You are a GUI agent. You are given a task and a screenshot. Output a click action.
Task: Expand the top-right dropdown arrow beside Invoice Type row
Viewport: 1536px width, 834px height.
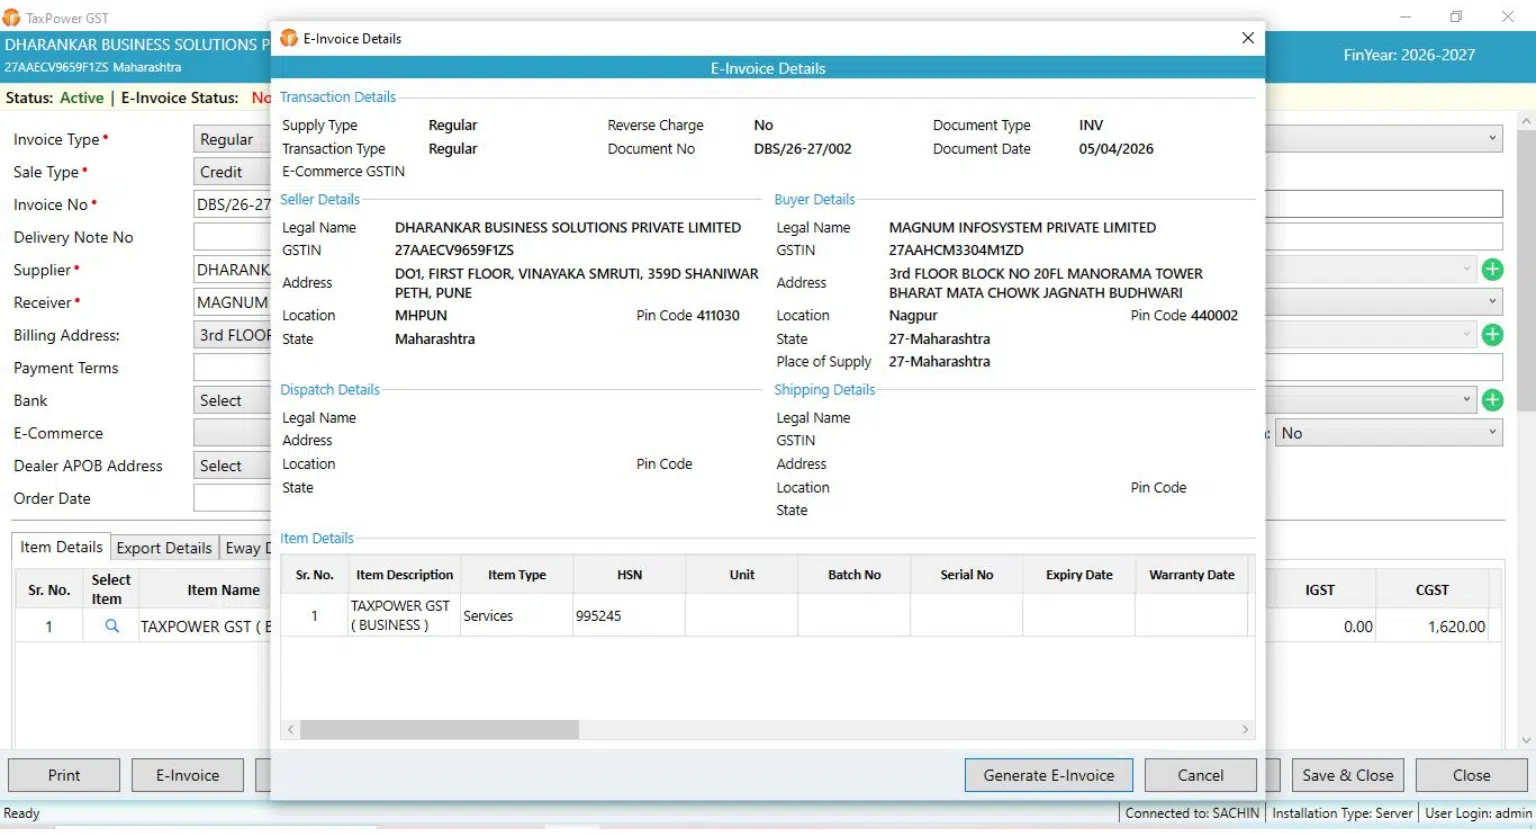[1492, 138]
